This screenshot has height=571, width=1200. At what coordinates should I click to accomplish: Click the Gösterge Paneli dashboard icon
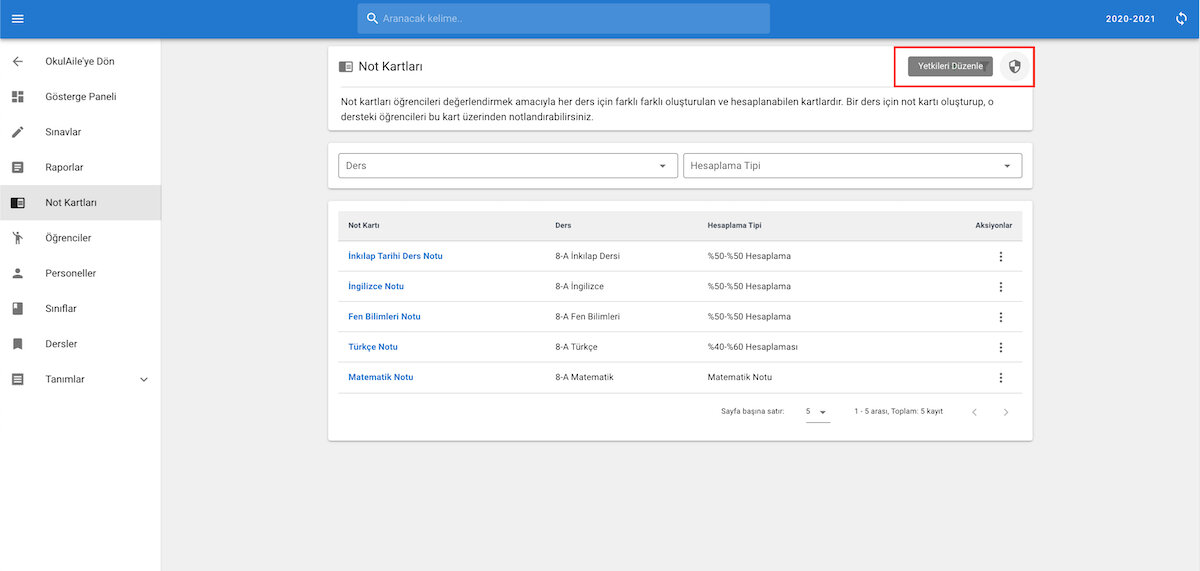coord(17,97)
